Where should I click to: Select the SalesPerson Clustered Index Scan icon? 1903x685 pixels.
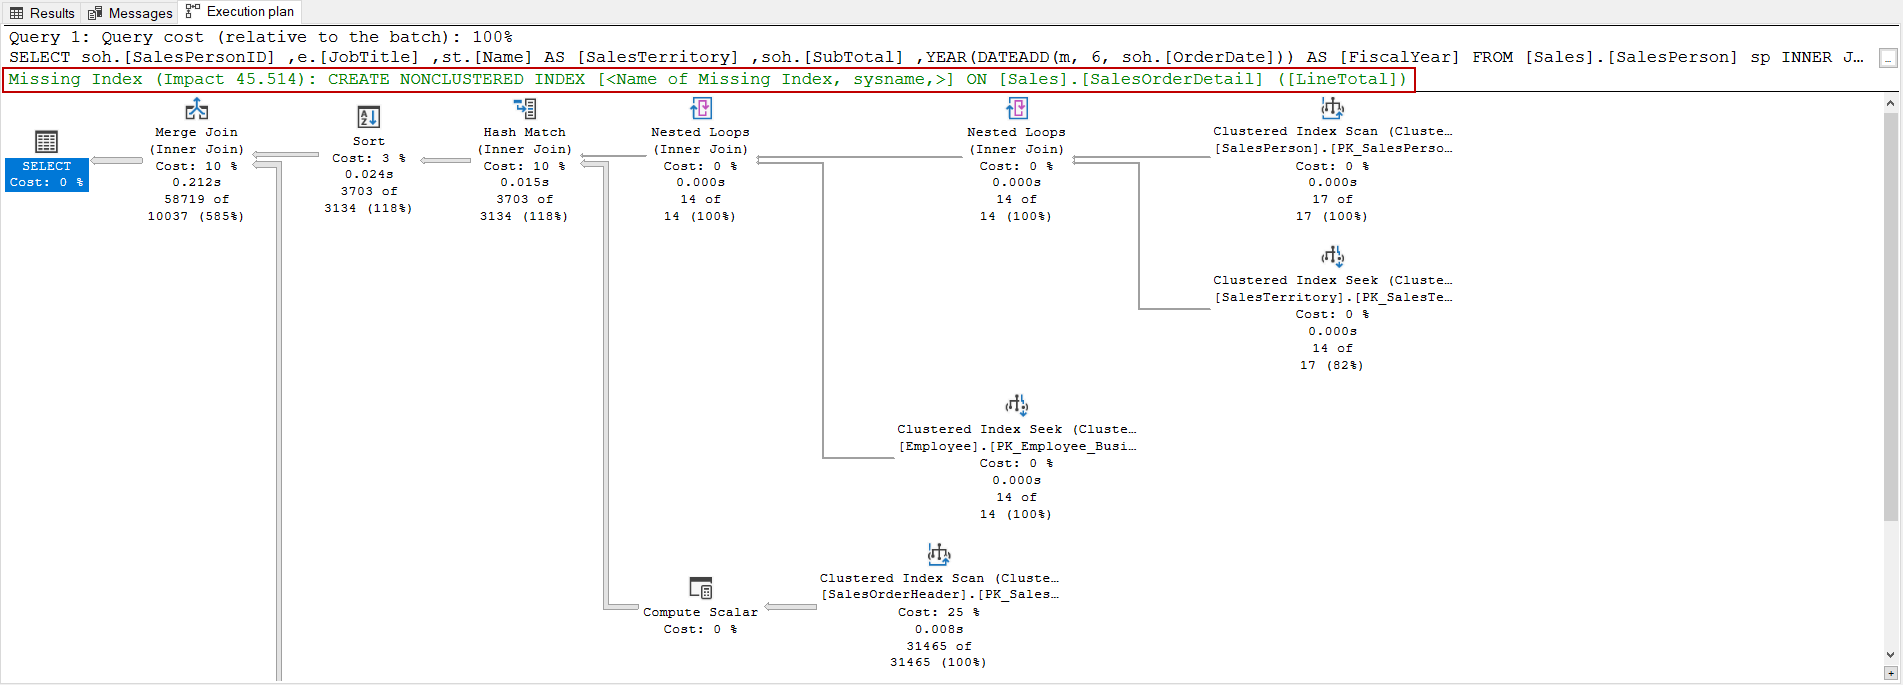pyautogui.click(x=1332, y=108)
